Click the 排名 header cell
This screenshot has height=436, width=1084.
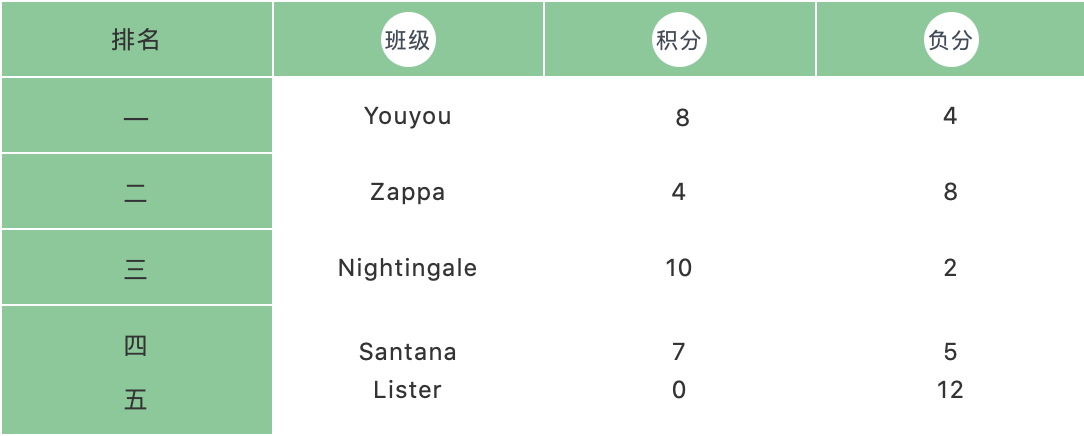pos(136,40)
